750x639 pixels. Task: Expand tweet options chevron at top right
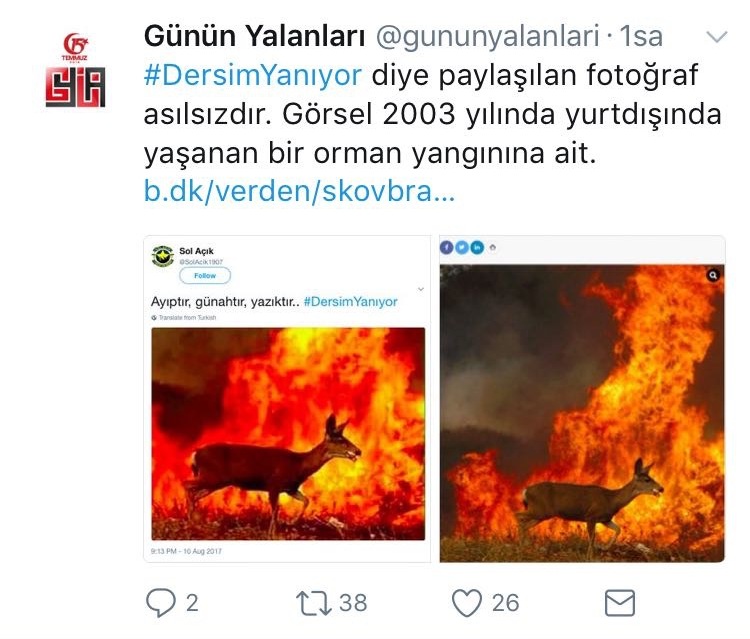717,37
